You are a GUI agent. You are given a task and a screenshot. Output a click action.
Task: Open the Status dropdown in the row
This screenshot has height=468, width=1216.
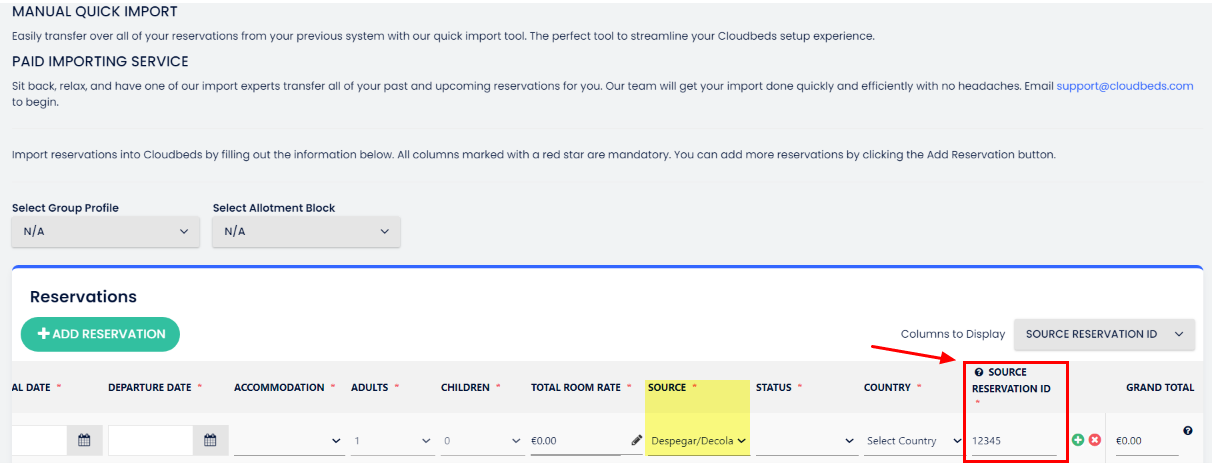(805, 441)
